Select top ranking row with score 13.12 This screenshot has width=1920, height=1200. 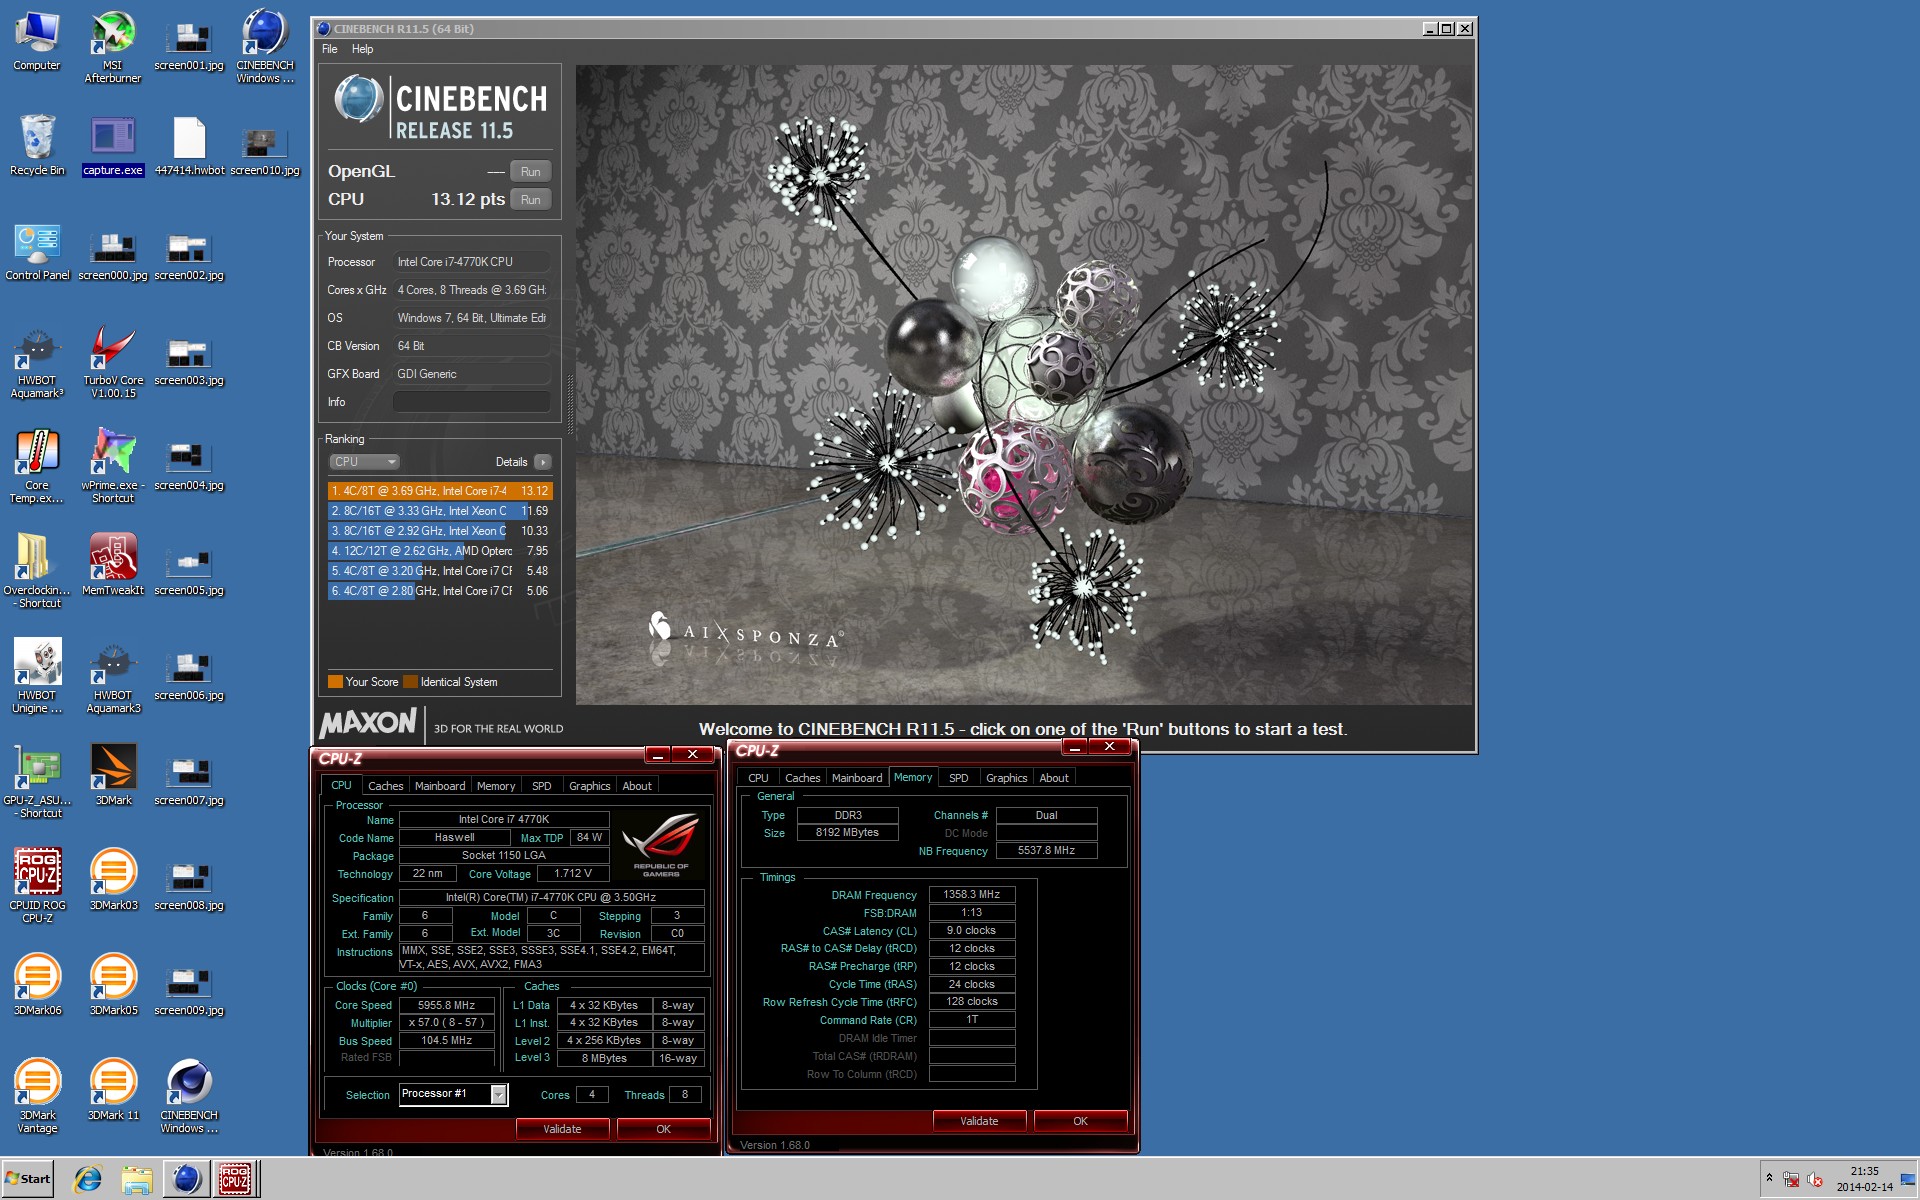[x=440, y=491]
